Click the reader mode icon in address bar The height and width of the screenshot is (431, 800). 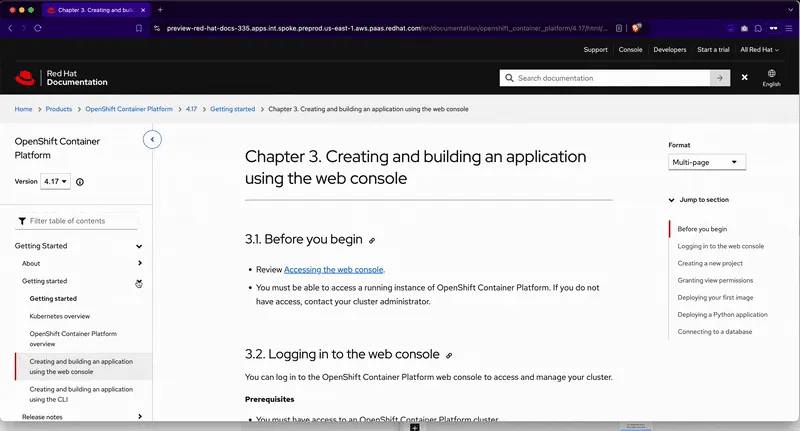tap(619, 28)
